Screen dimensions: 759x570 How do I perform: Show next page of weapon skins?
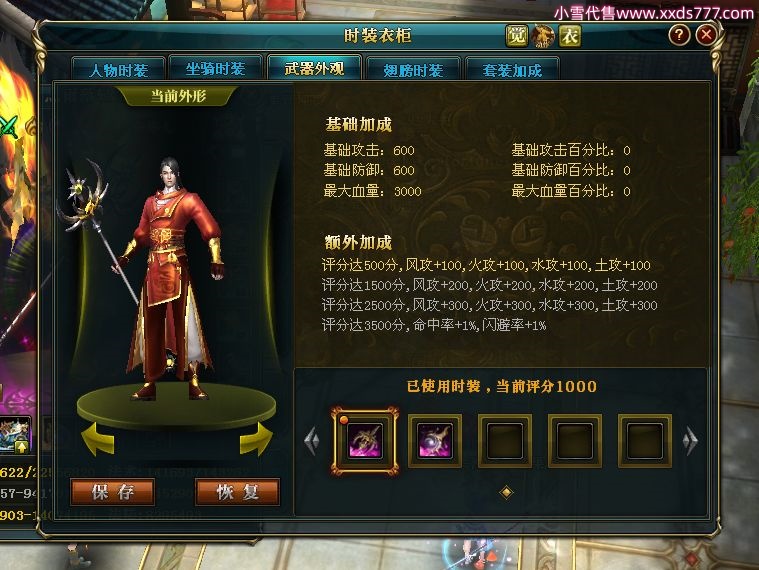tap(690, 440)
